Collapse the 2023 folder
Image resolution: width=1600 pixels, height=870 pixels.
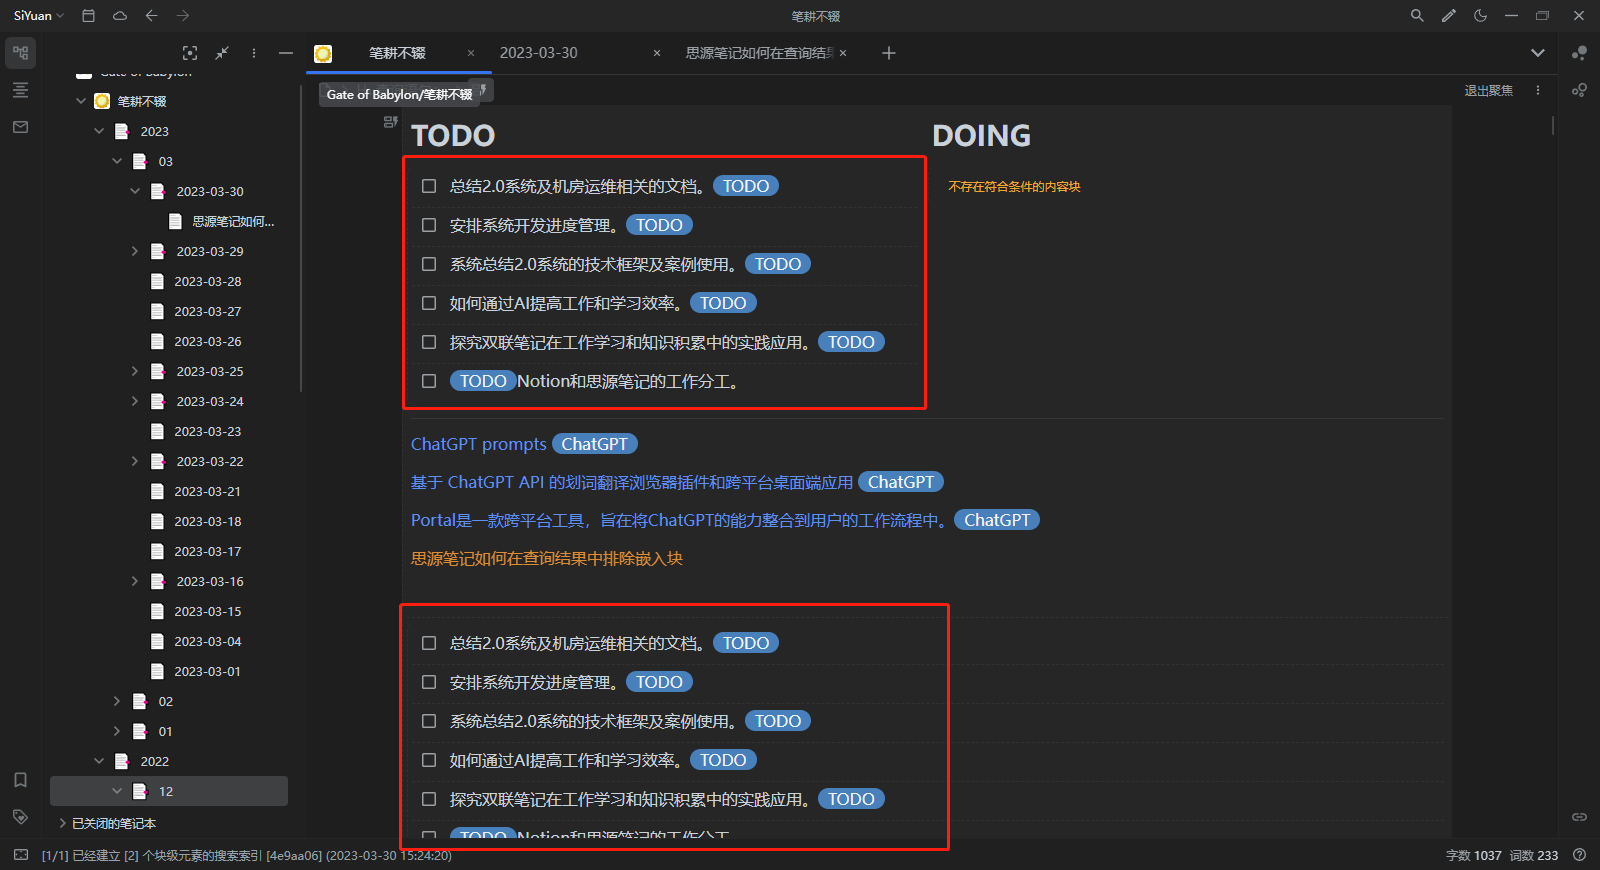pos(99,131)
